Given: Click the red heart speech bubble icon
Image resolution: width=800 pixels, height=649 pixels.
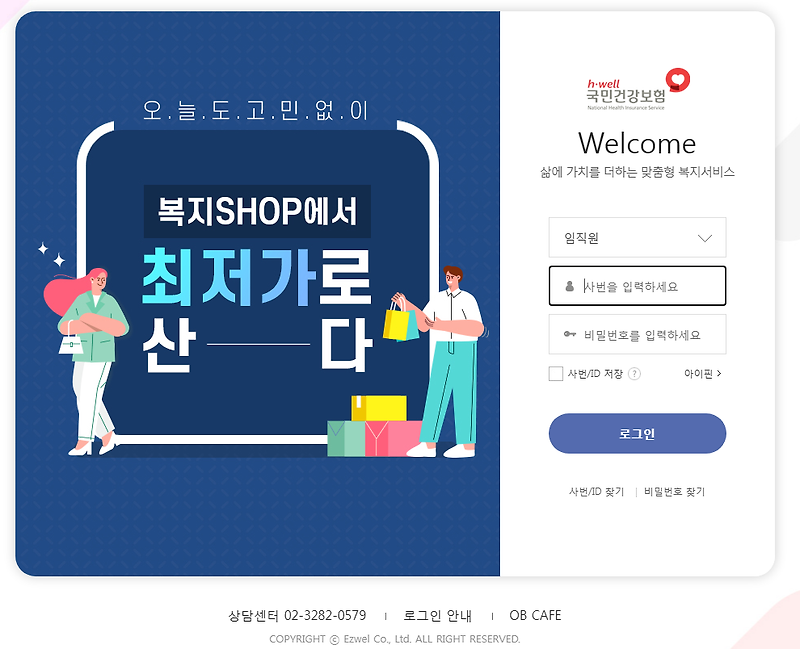Looking at the screenshot, I should (x=678, y=80).
